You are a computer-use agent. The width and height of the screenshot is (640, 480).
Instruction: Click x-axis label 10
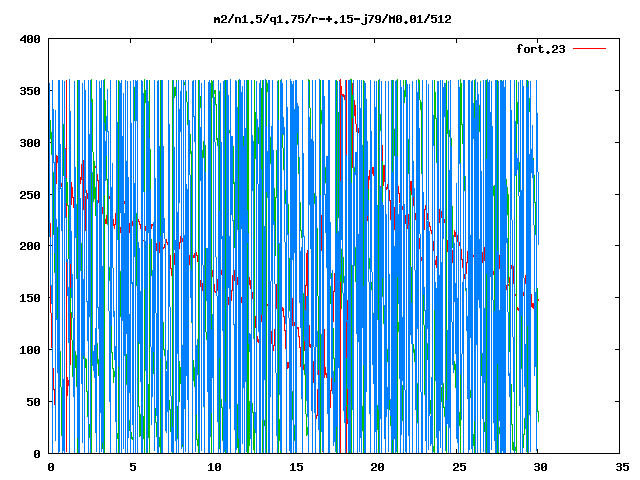coord(214,467)
